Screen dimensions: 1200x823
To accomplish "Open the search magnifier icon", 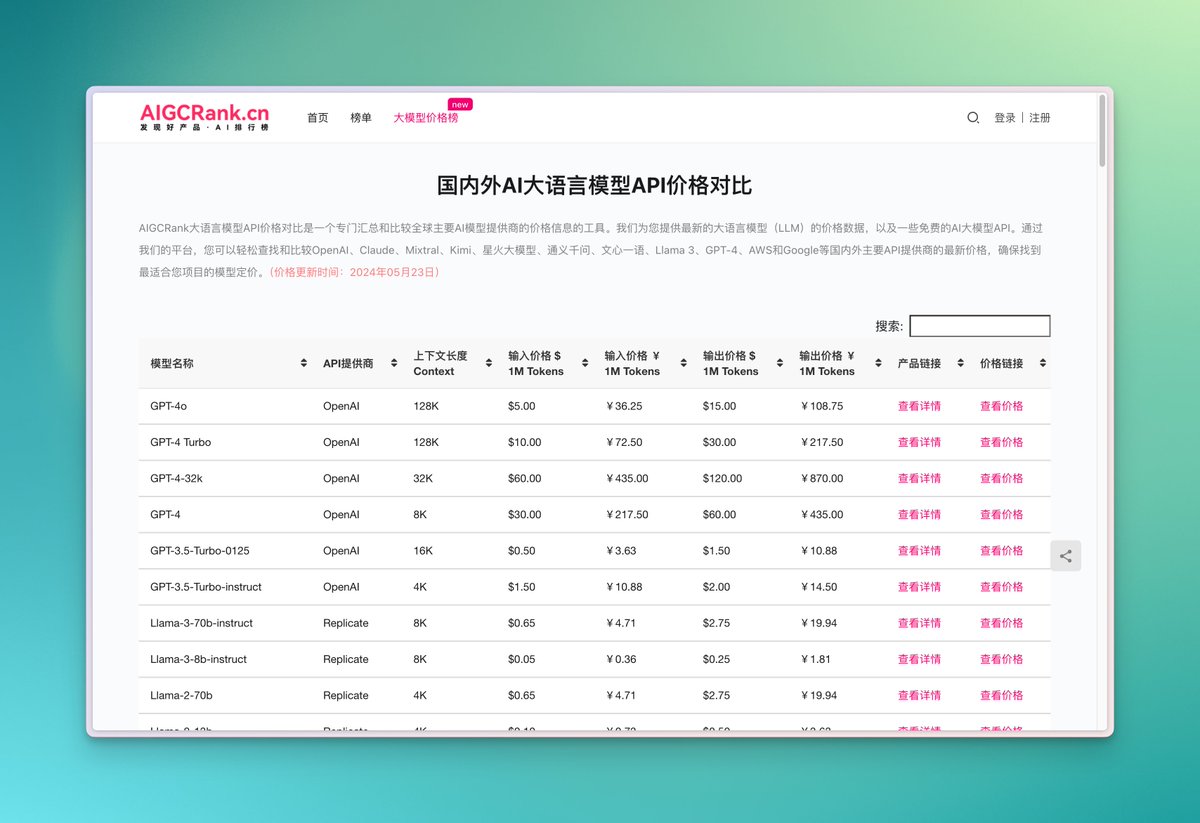I will [x=973, y=118].
